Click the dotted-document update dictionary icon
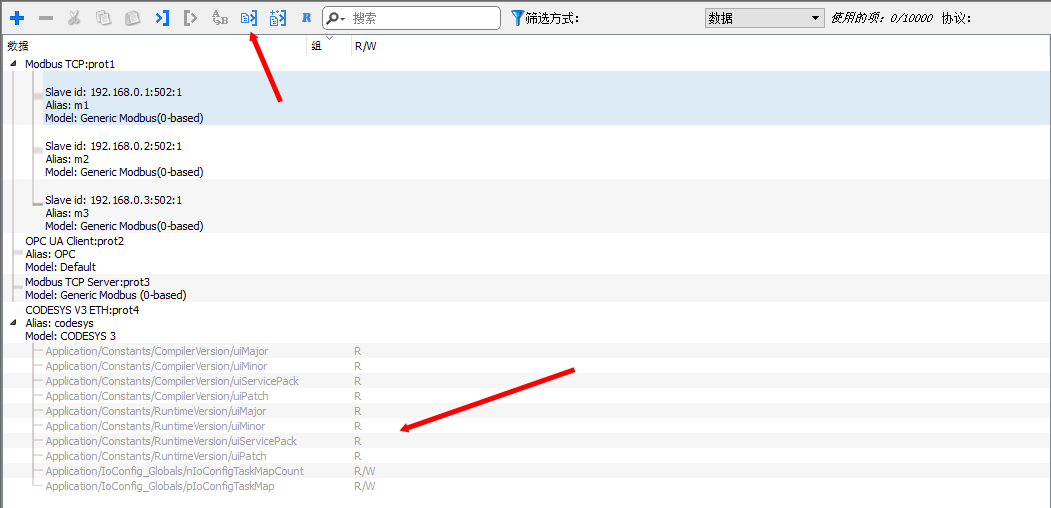Screen dimensions: 1051x508 click(277, 18)
